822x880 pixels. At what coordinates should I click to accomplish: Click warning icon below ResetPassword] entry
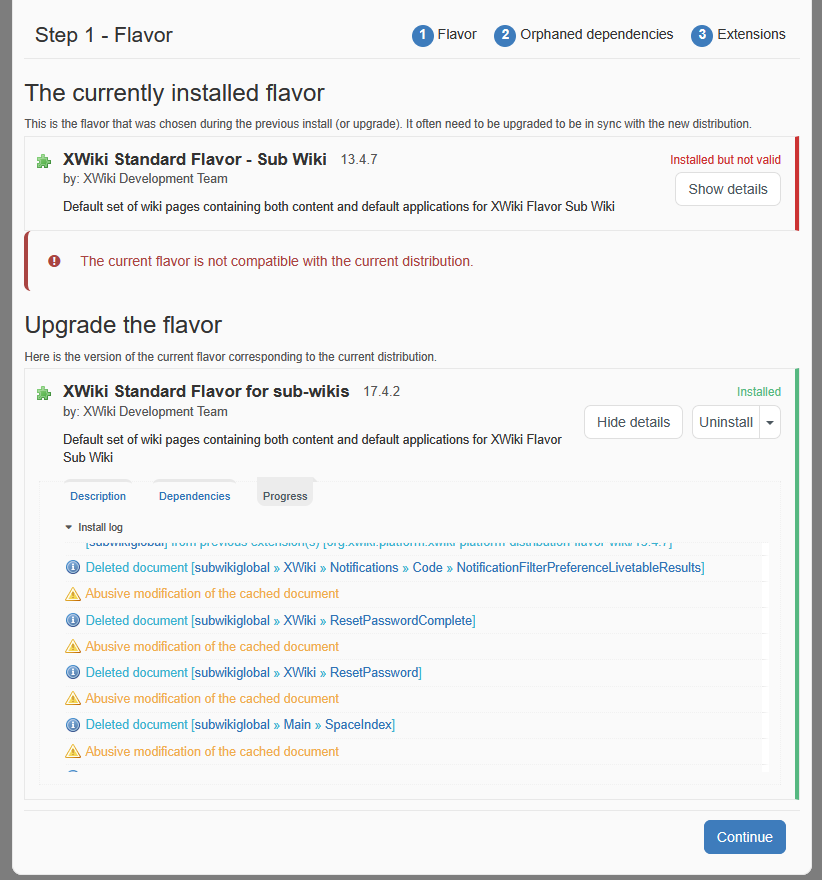tap(73, 699)
